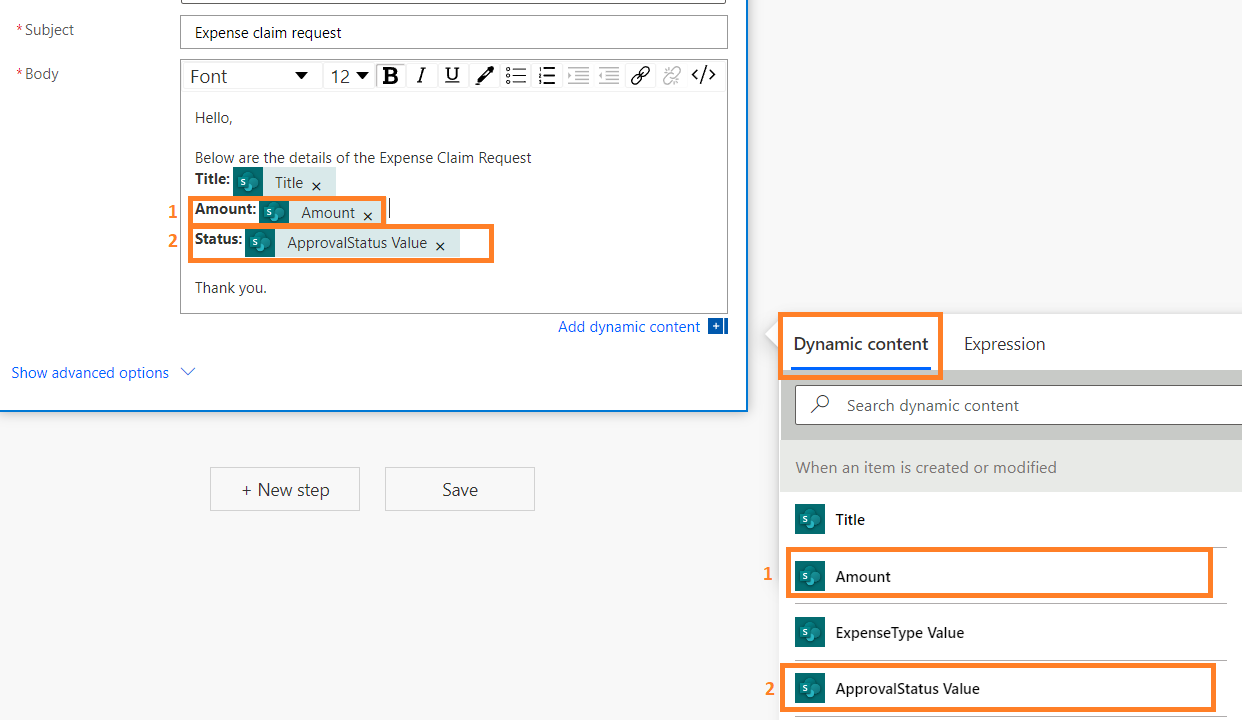Toggle italic text formatting
The height and width of the screenshot is (720, 1242).
pyautogui.click(x=421, y=76)
